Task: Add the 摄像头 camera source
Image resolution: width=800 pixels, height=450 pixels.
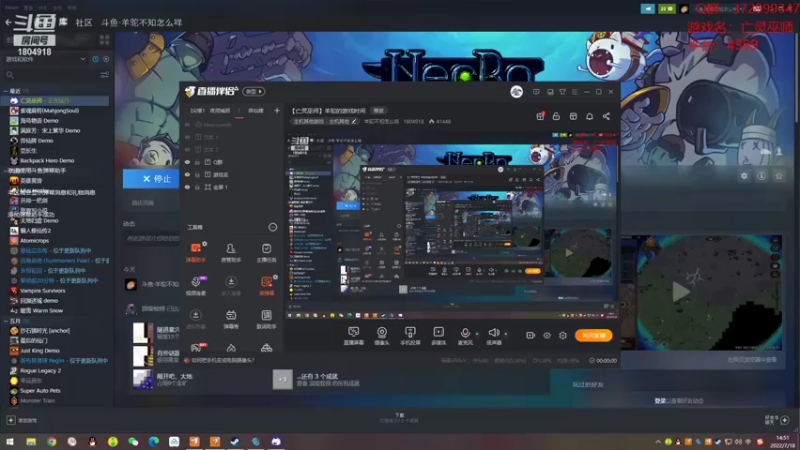Action: click(x=382, y=336)
